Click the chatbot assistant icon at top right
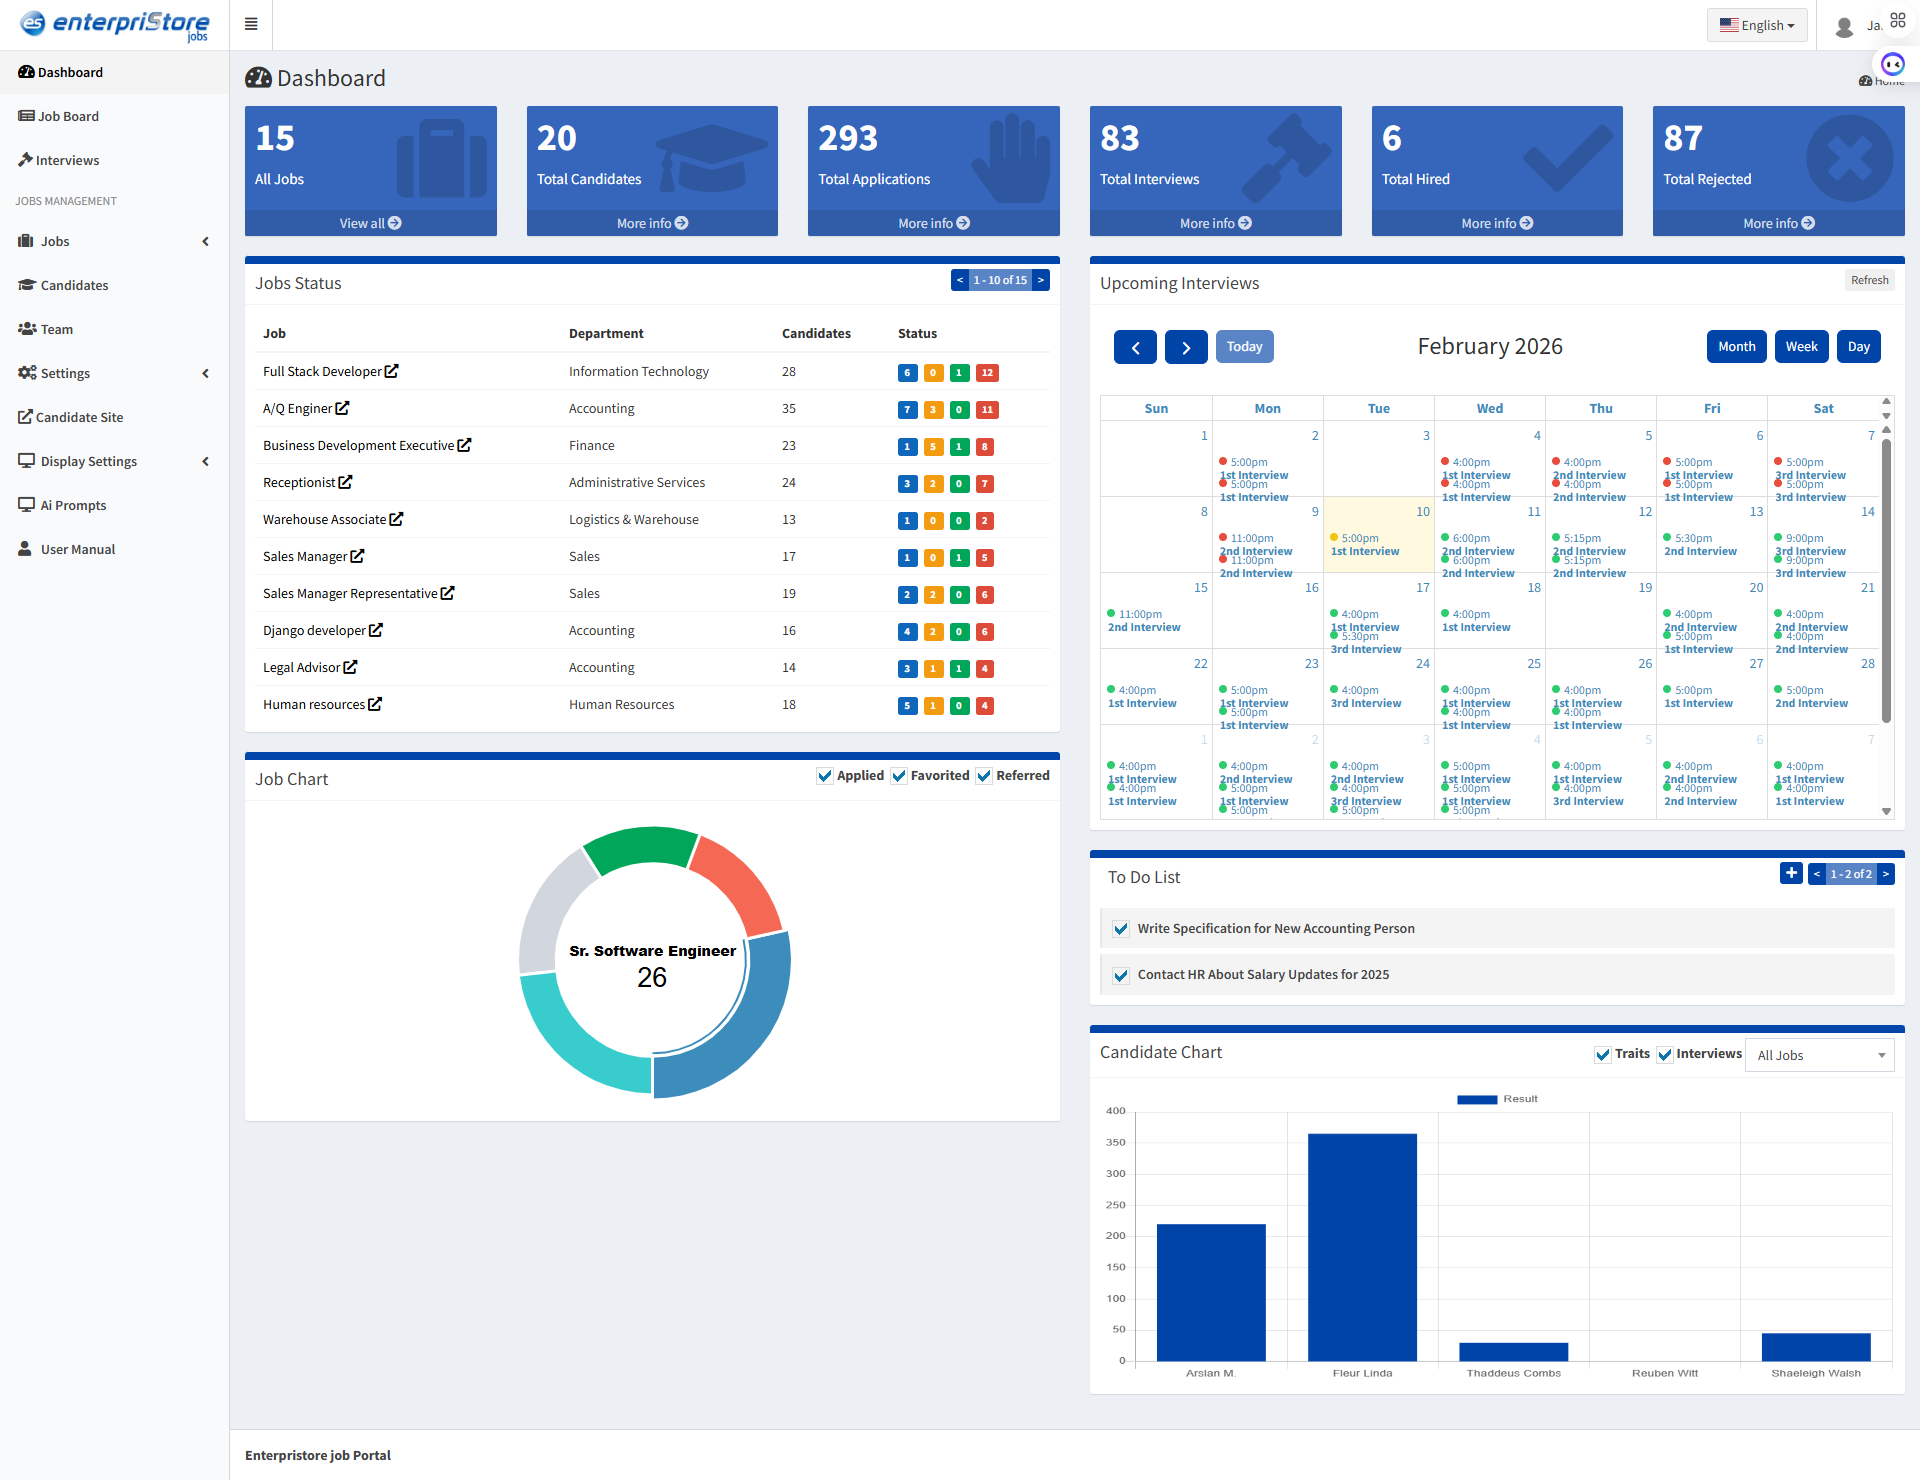This screenshot has width=1920, height=1480. pyautogui.click(x=1892, y=64)
